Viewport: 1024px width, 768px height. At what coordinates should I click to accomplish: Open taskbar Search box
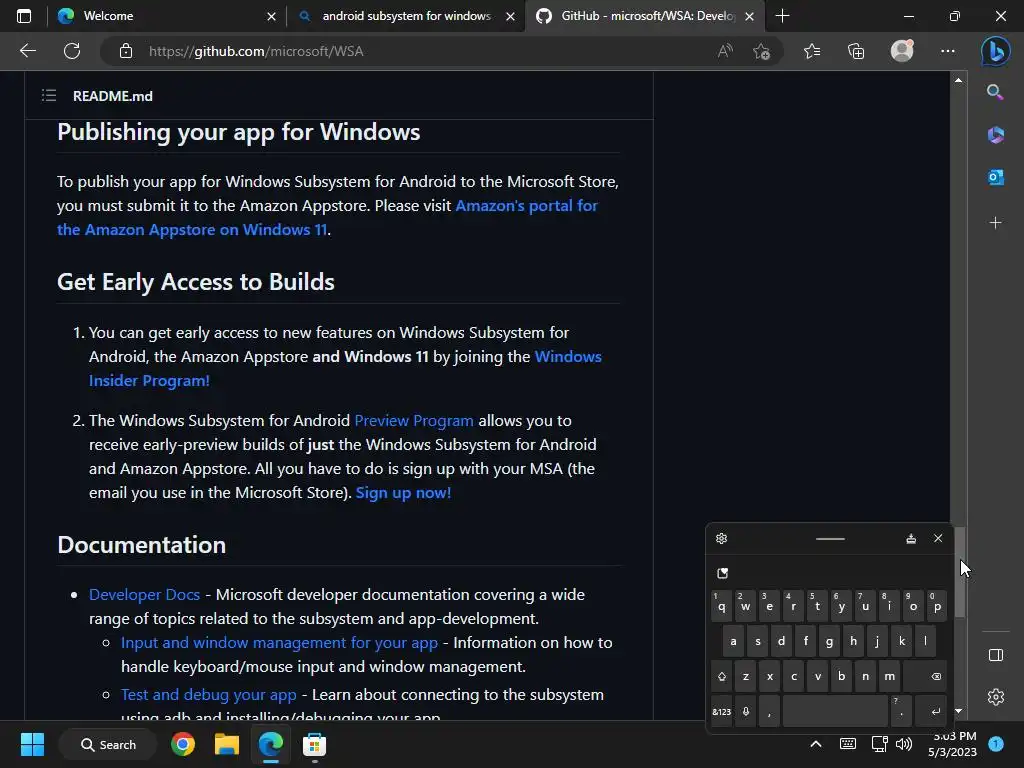[108, 744]
